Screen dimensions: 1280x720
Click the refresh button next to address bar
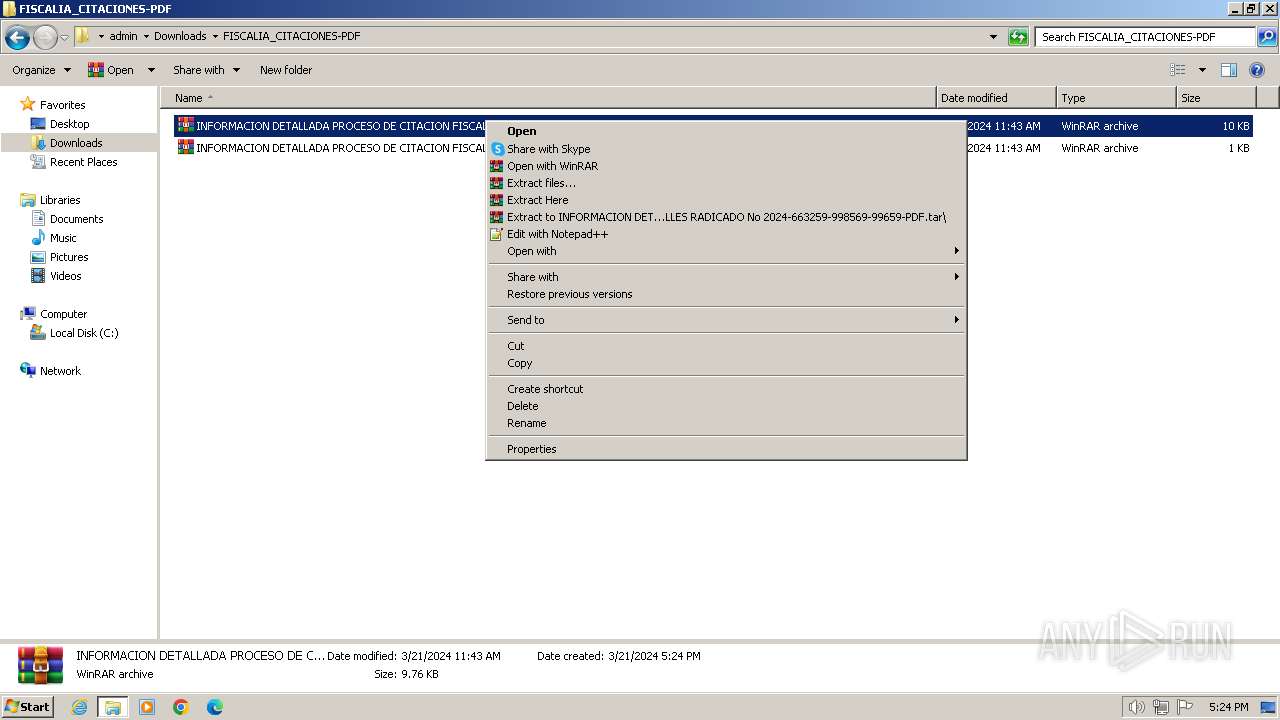[1018, 37]
